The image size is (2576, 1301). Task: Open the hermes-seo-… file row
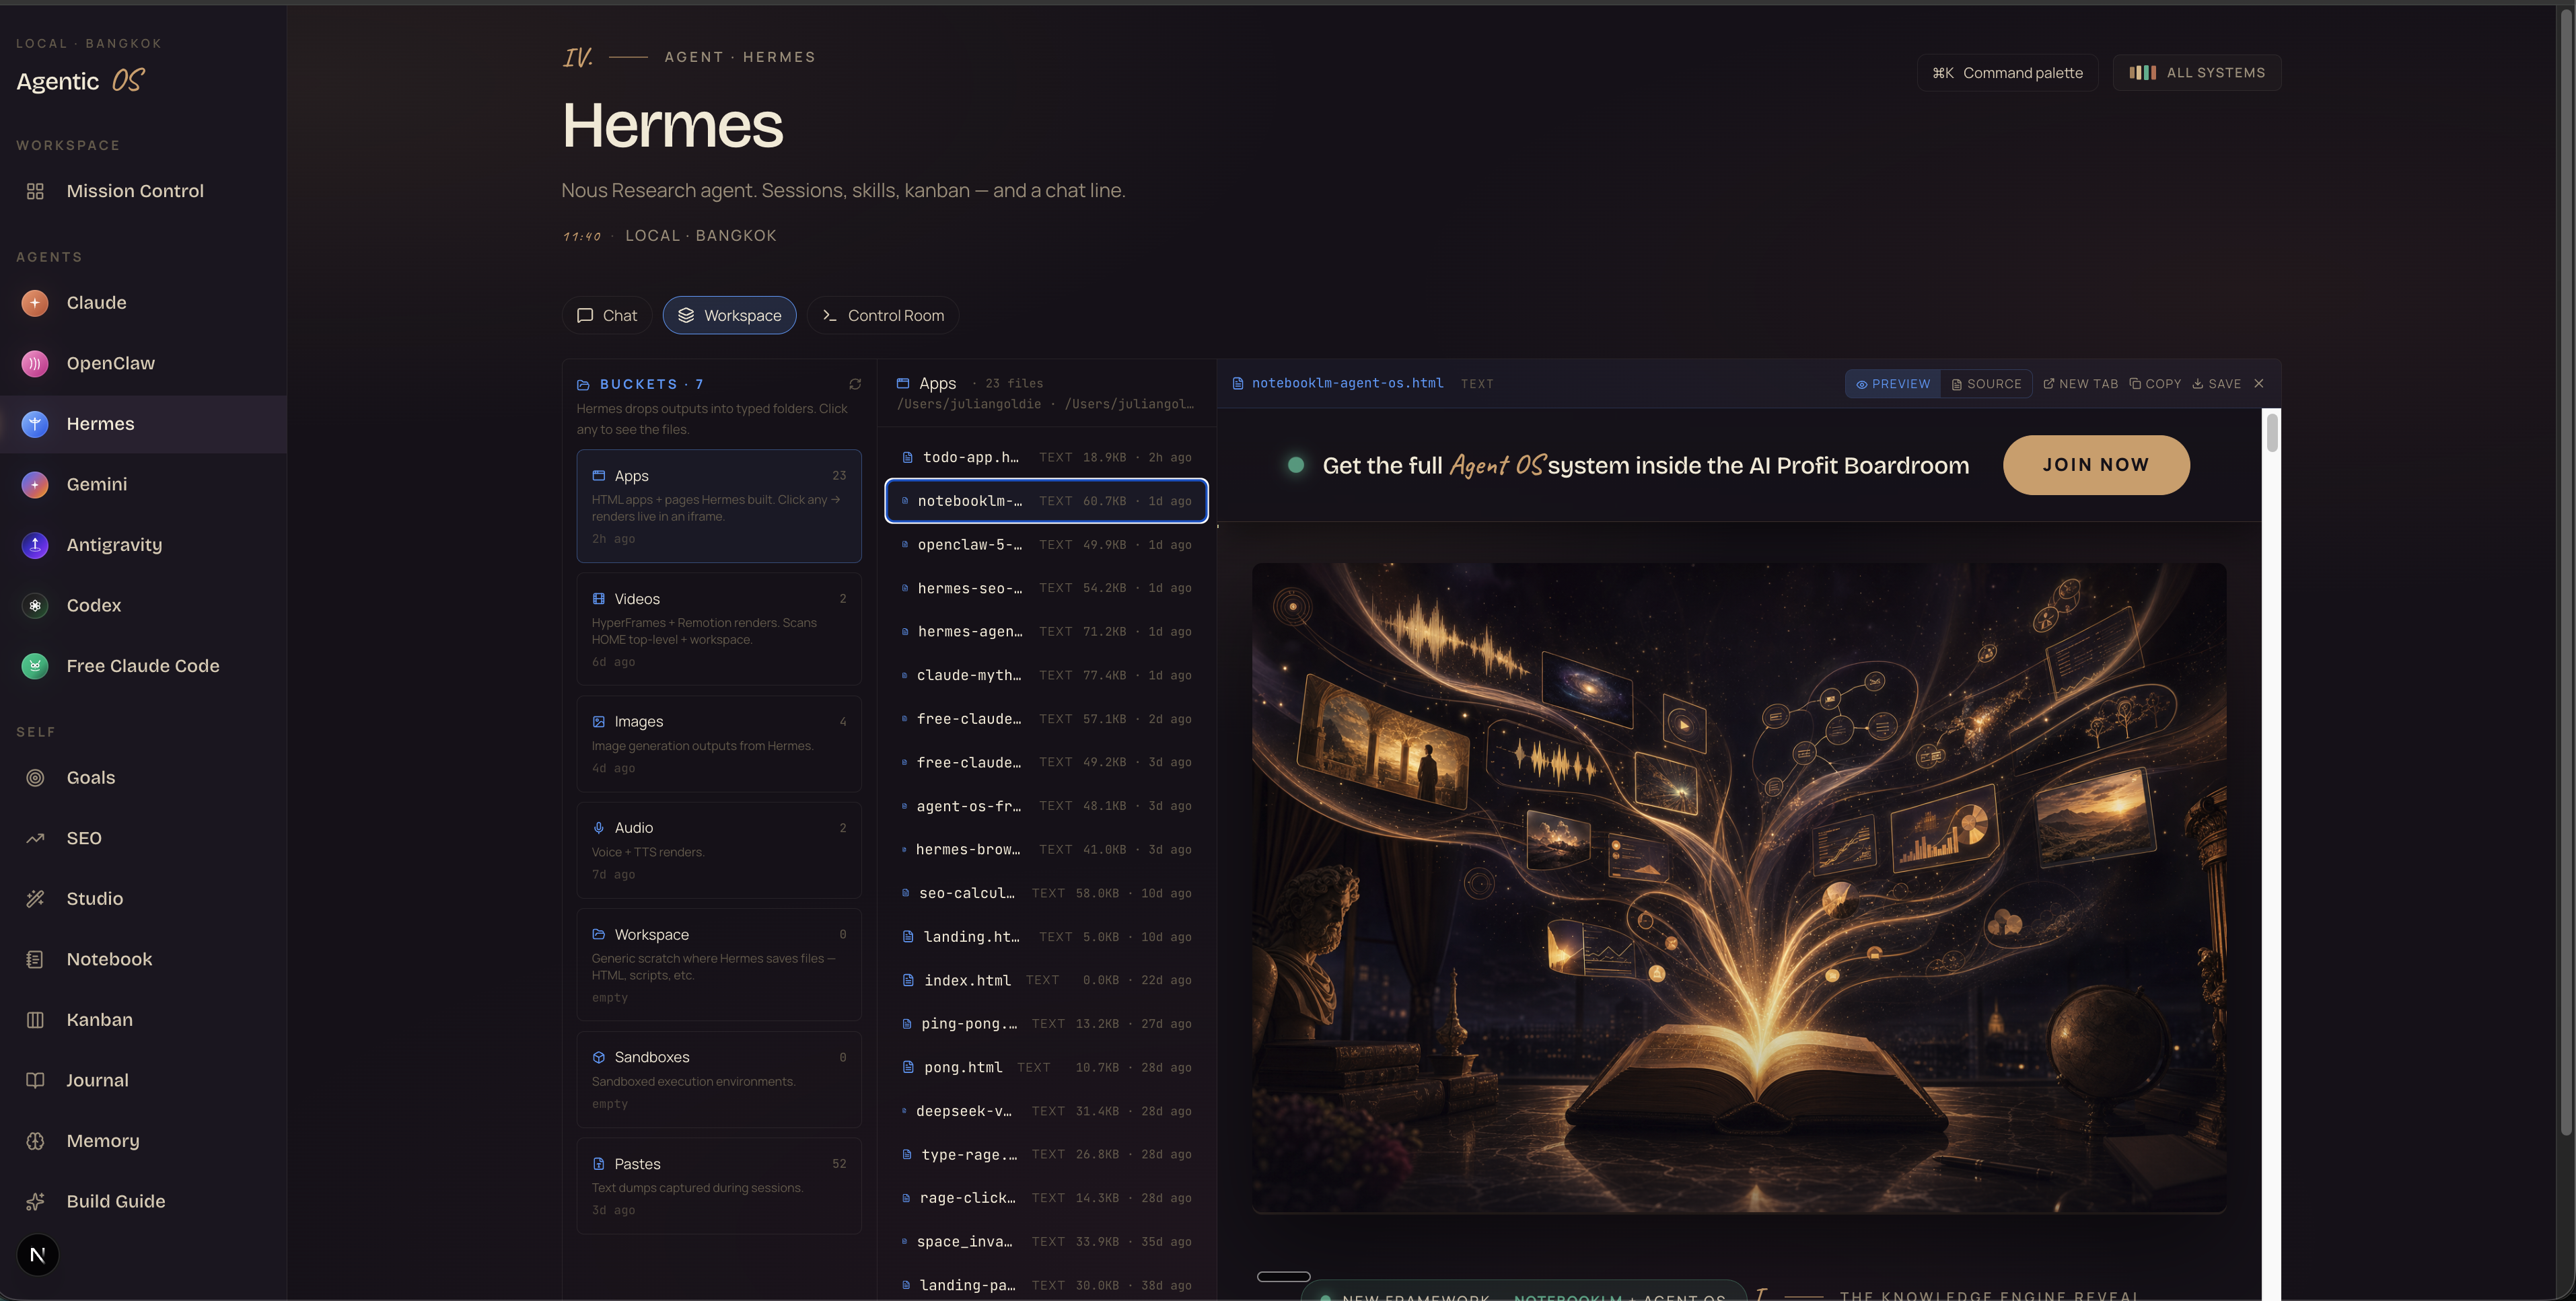1047,588
